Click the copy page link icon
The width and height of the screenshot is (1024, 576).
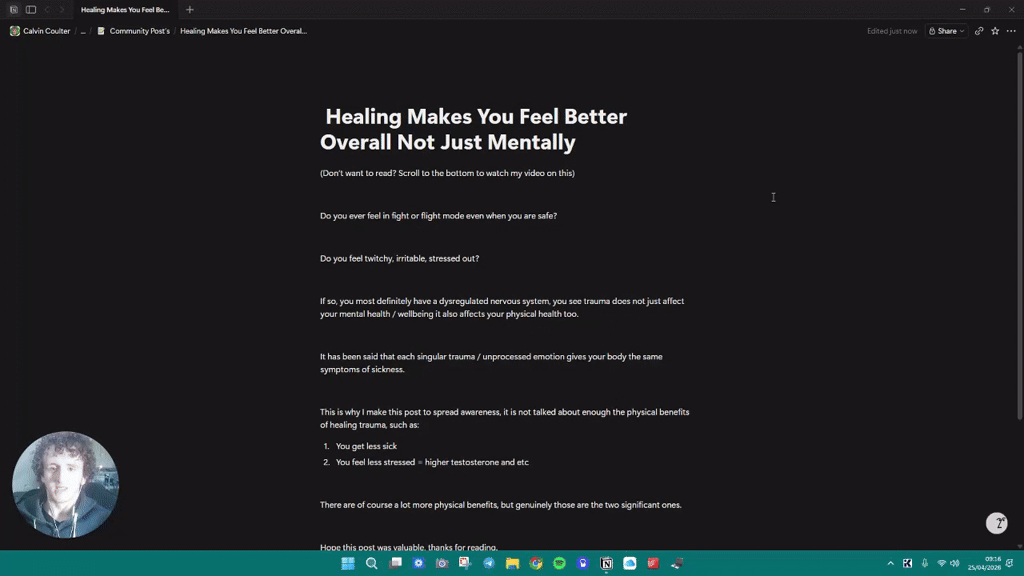978,31
